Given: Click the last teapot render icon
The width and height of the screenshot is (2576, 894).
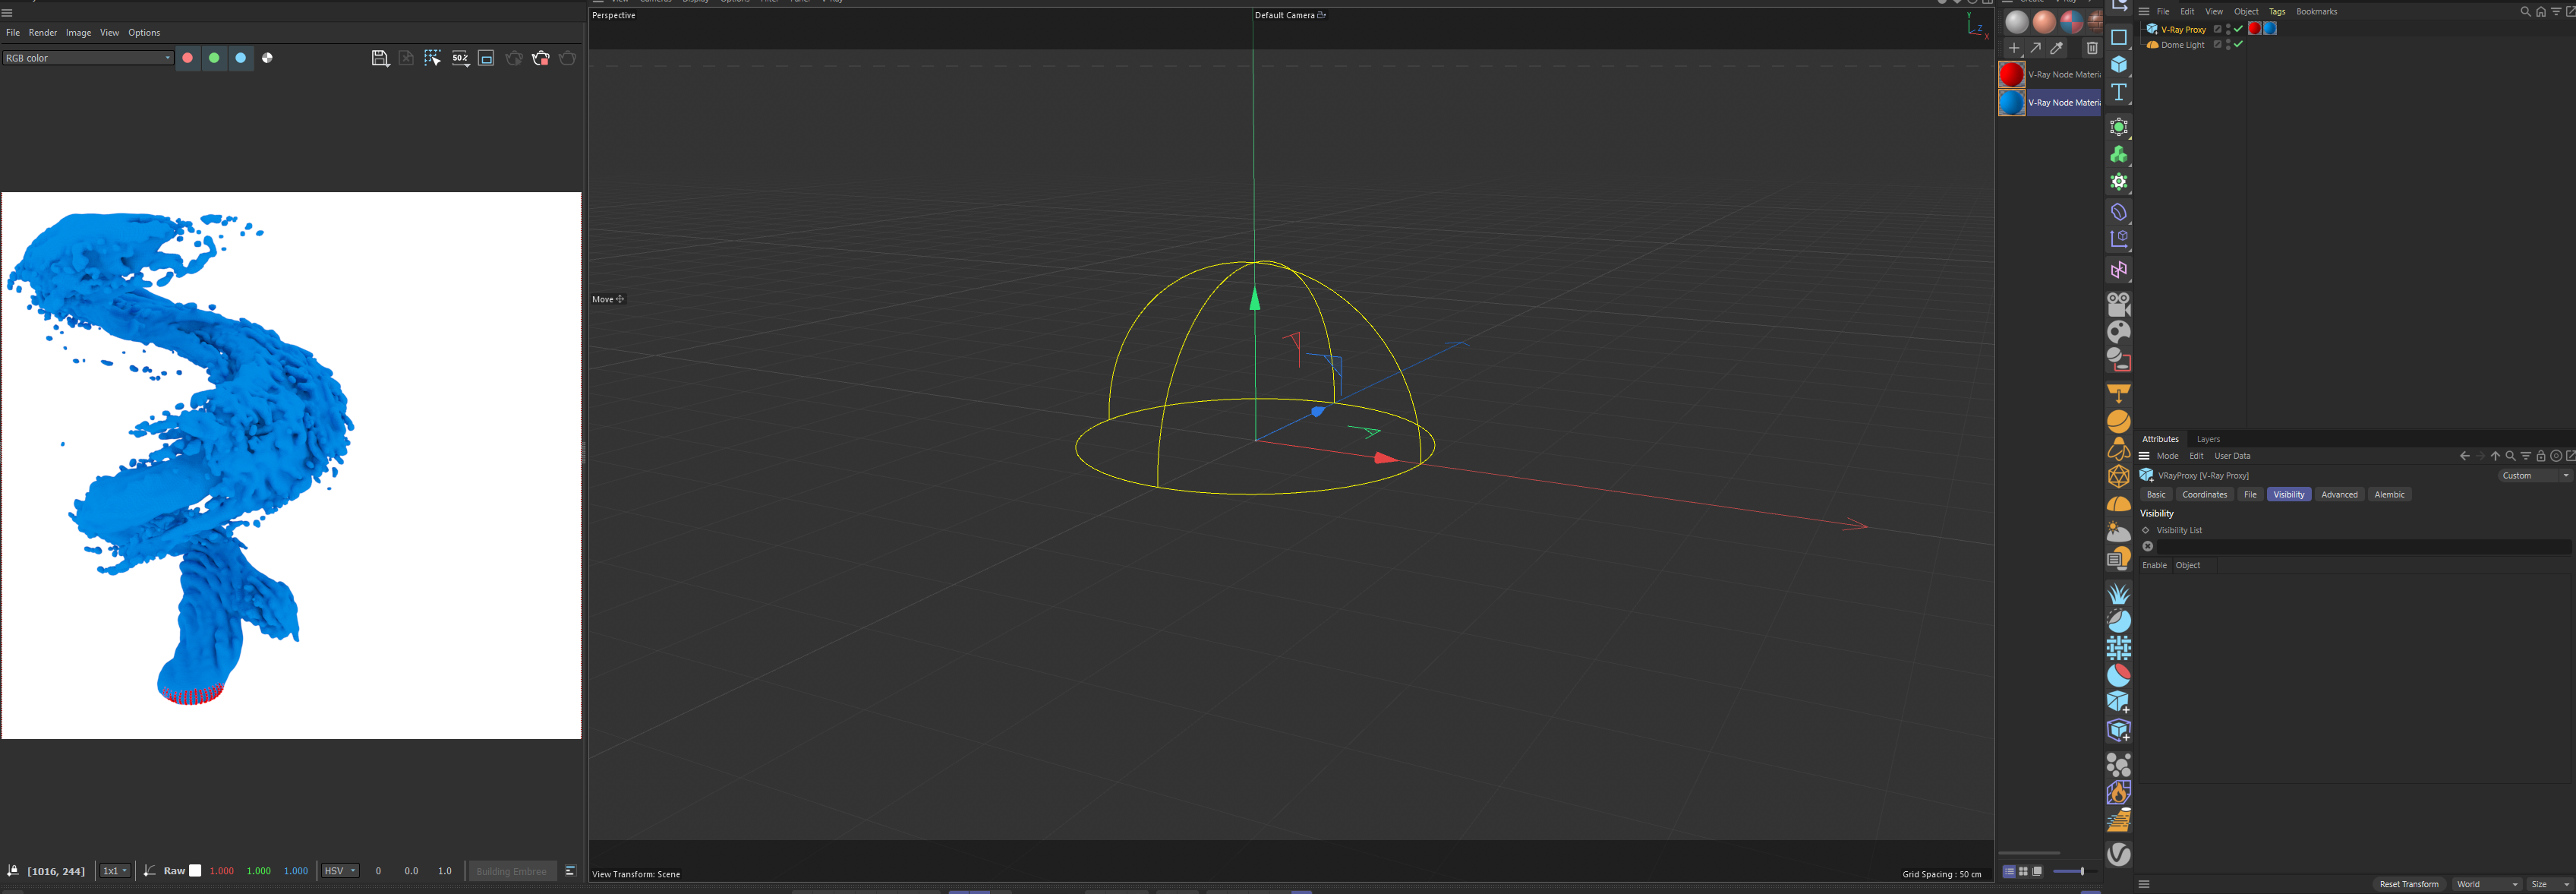Looking at the screenshot, I should [568, 58].
